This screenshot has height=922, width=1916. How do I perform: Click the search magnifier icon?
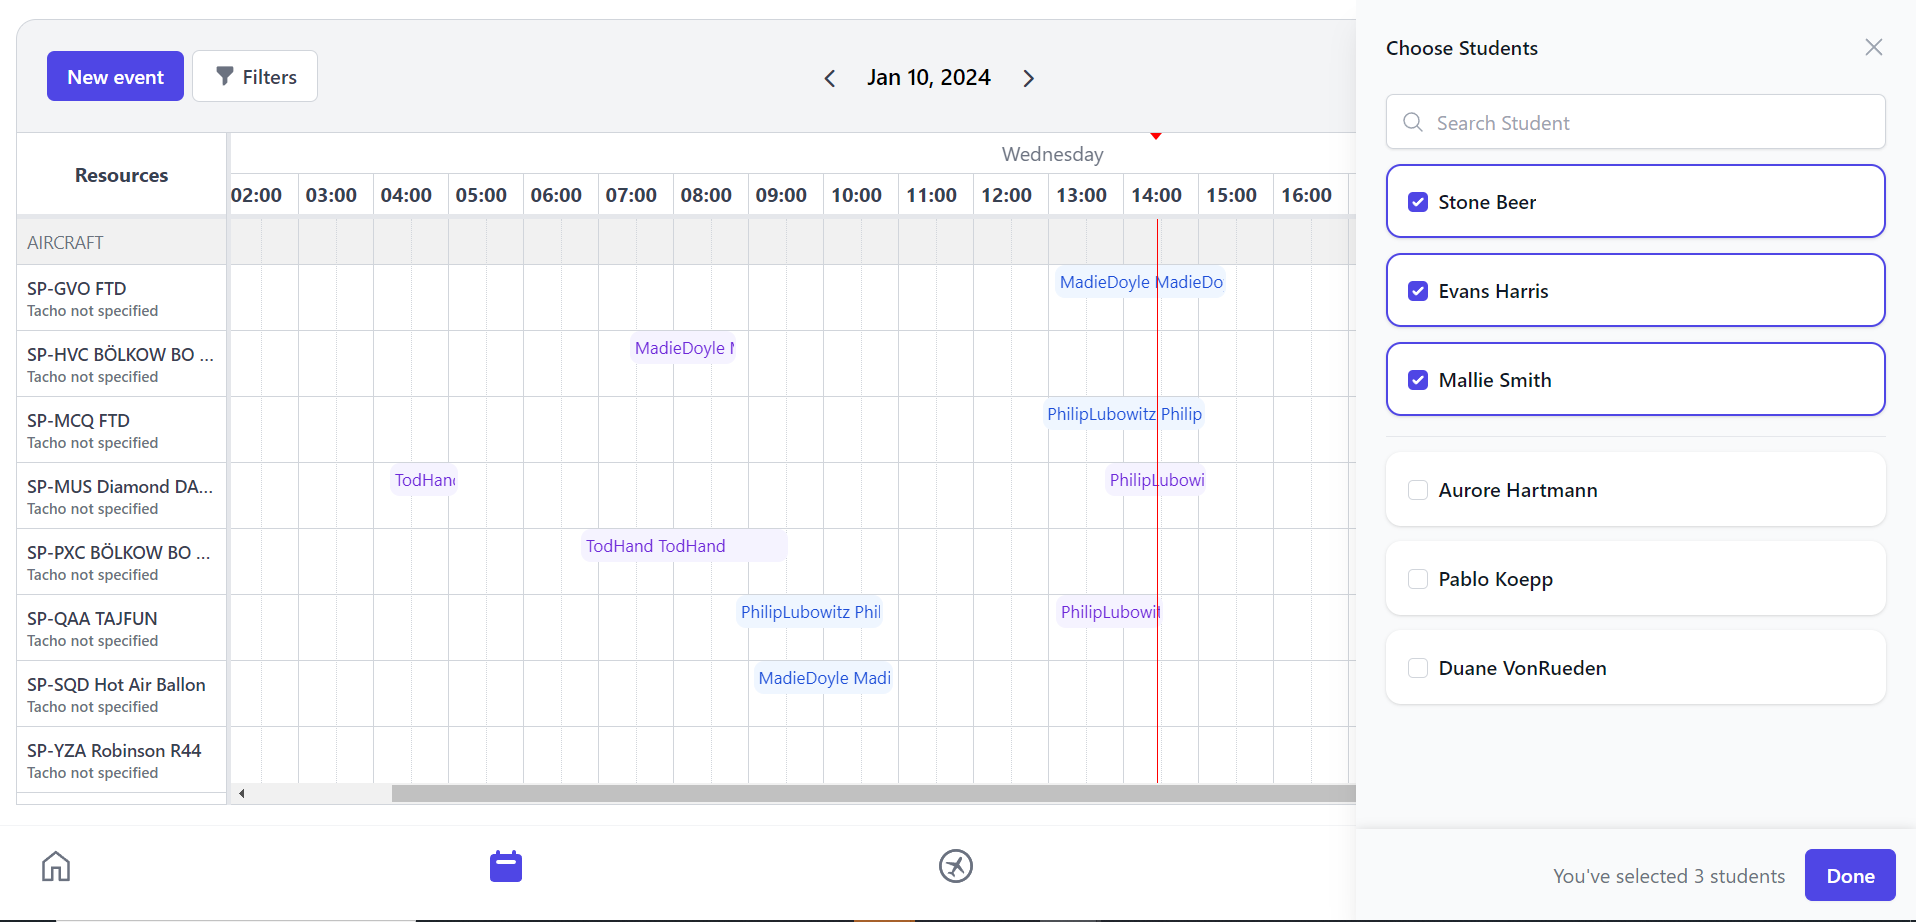pos(1413,122)
